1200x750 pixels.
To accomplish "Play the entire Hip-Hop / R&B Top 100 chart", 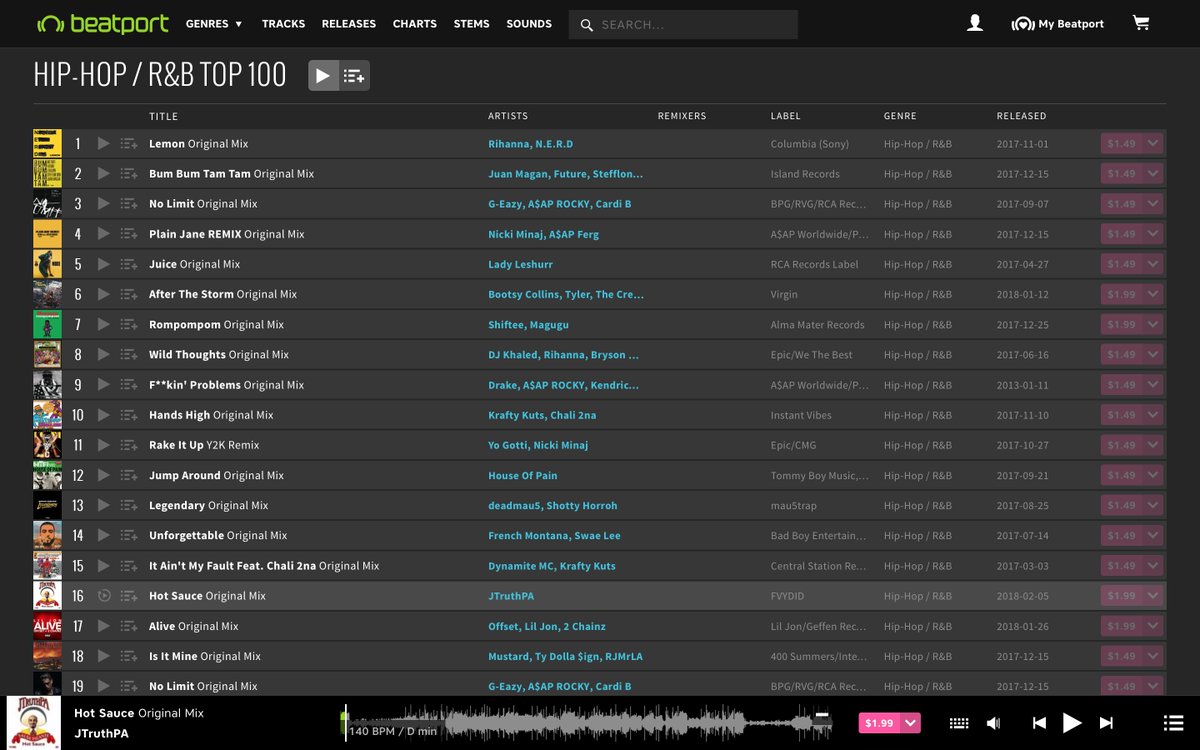I will coord(323,75).
